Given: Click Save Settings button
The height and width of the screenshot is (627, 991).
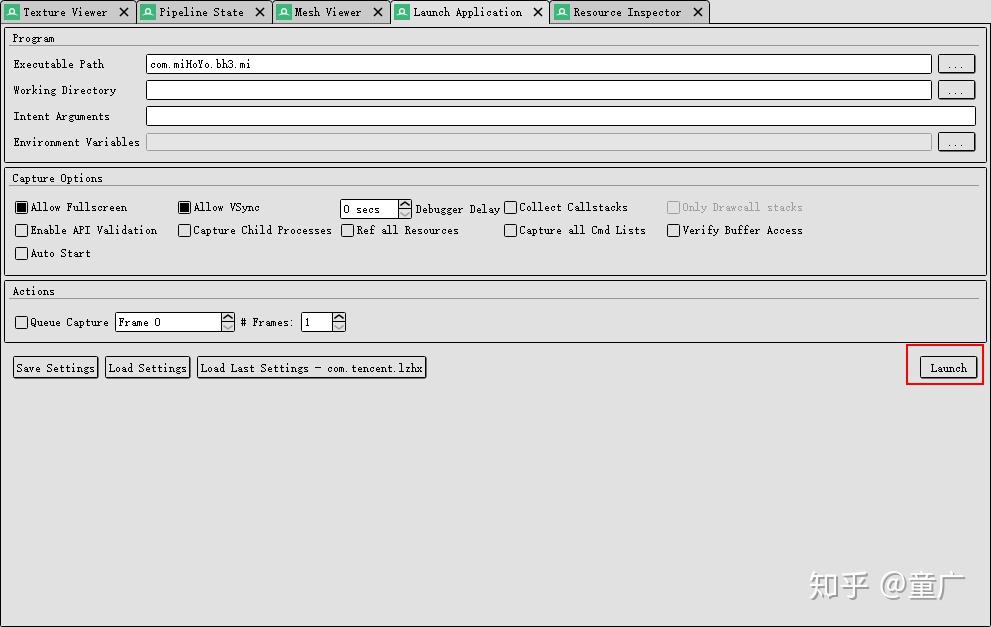Looking at the screenshot, I should pyautogui.click(x=56, y=368).
